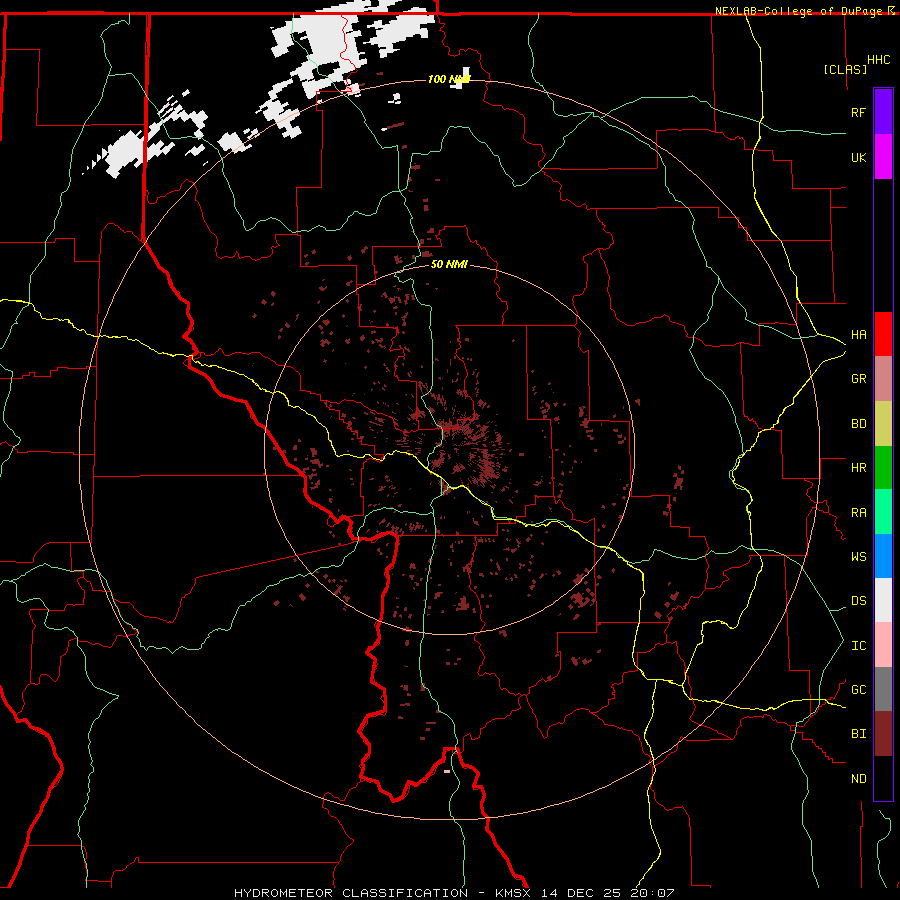900x900 pixels.
Task: Click the ND black legend swatch
Action: (x=883, y=778)
